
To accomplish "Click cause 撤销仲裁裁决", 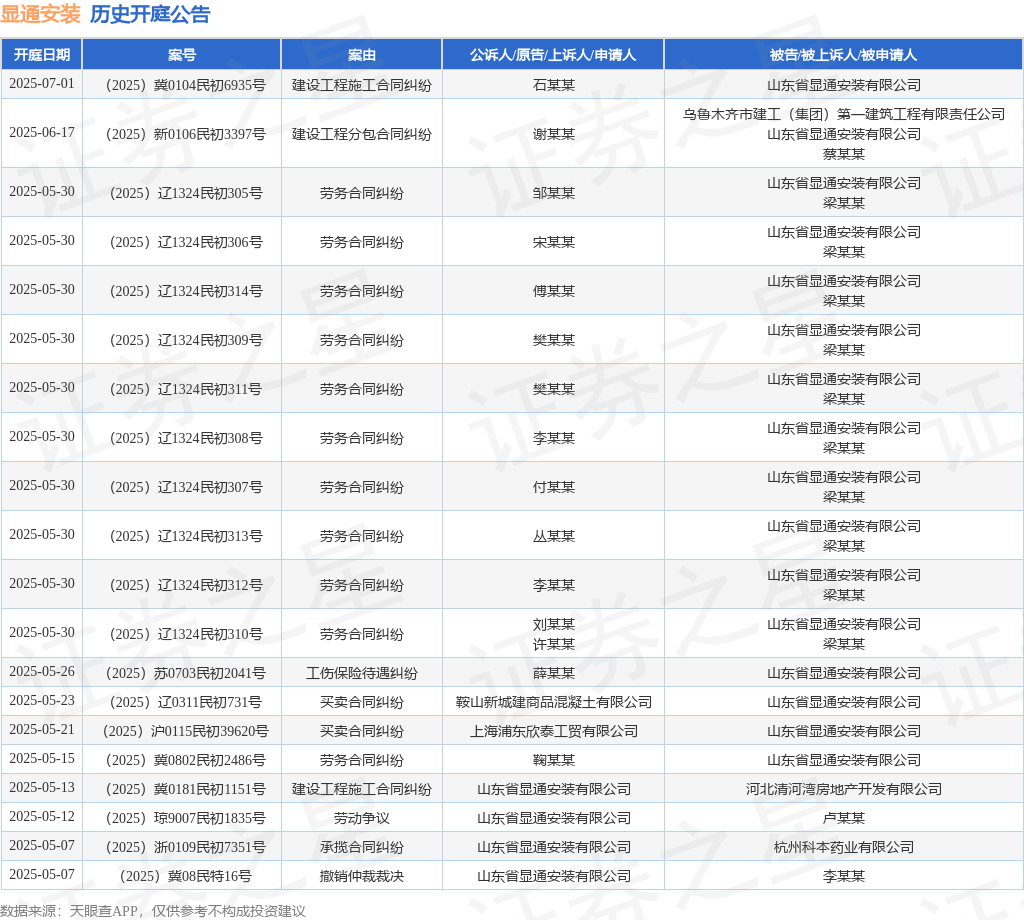I will [362, 876].
